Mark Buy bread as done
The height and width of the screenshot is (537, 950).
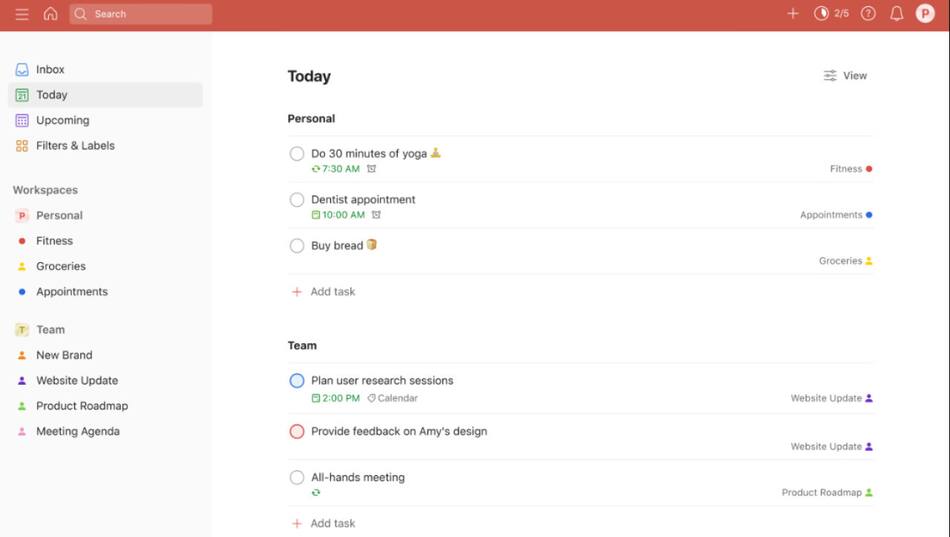(x=297, y=246)
